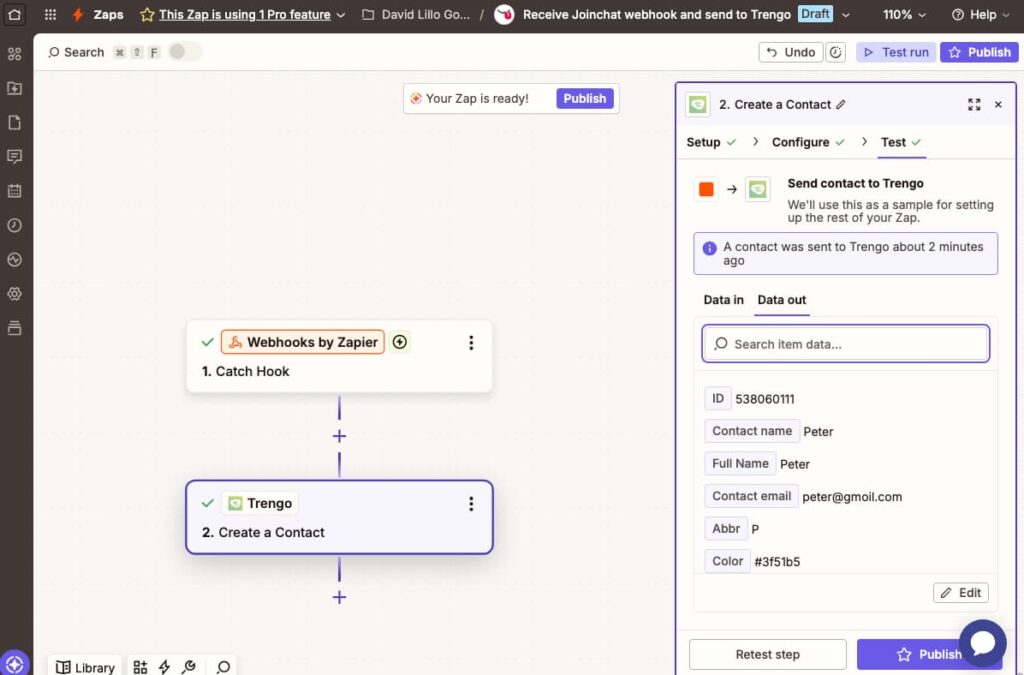Select the Webhooks by Zapier Catch Hook step
Screen dimensions: 1024x675
click(x=339, y=356)
